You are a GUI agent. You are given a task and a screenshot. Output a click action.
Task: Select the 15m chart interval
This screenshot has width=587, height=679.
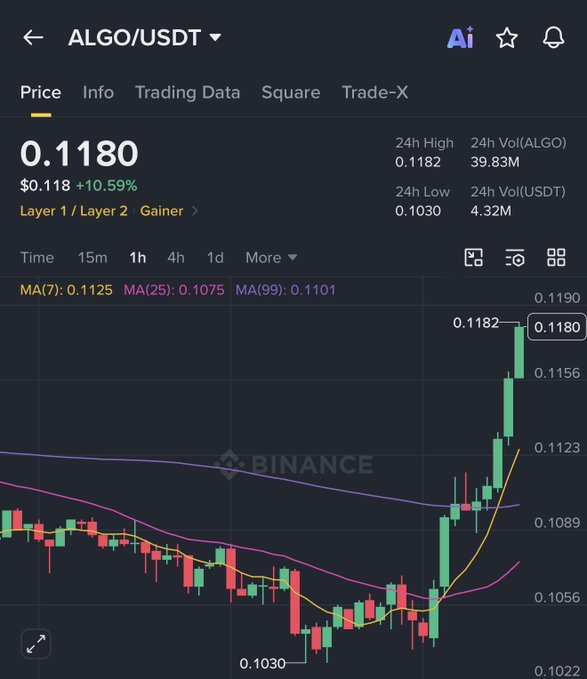[93, 258]
